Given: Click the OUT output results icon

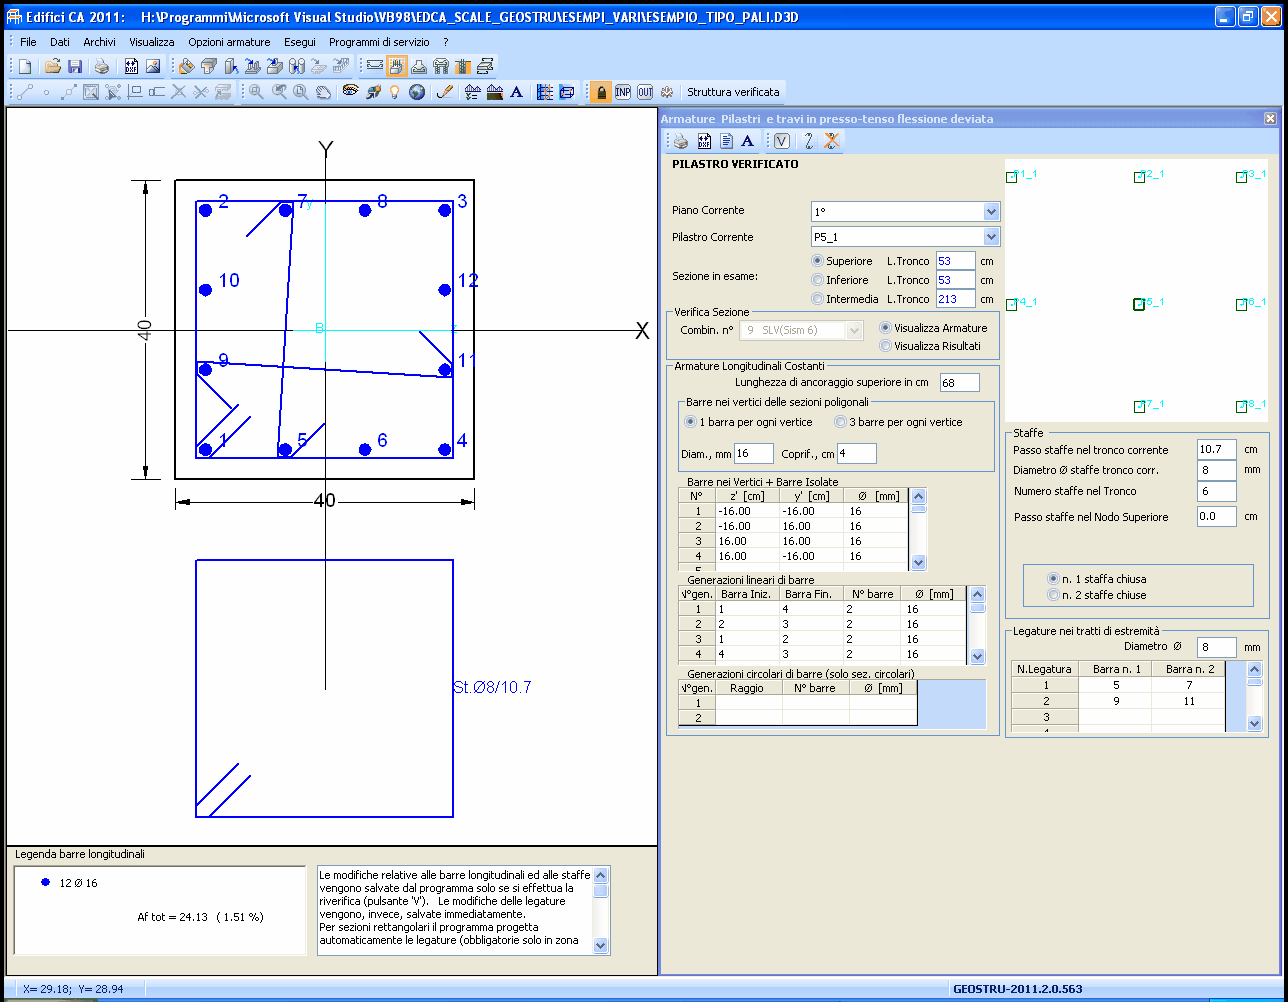Looking at the screenshot, I should coord(645,92).
